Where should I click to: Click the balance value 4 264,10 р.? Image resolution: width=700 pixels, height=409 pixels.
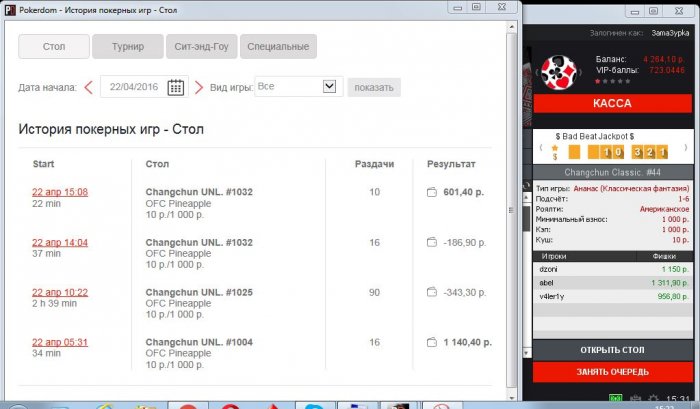pos(664,59)
